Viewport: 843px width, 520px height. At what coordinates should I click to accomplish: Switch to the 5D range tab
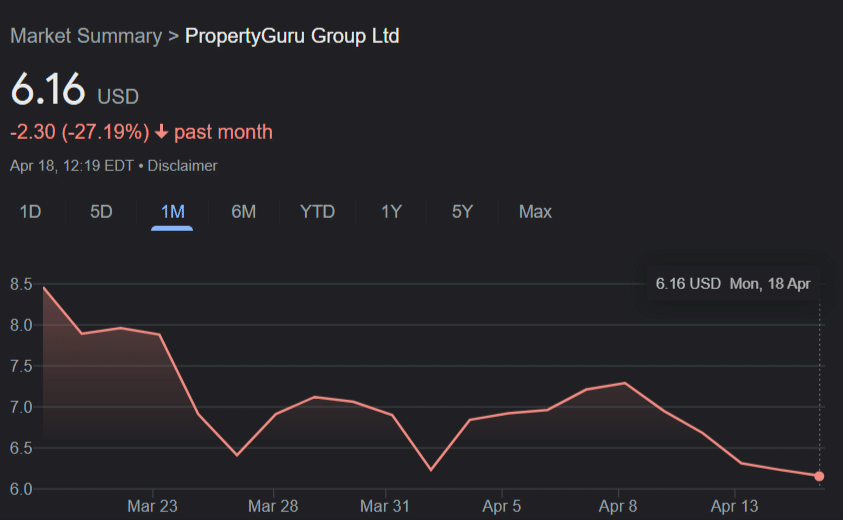[x=101, y=212]
